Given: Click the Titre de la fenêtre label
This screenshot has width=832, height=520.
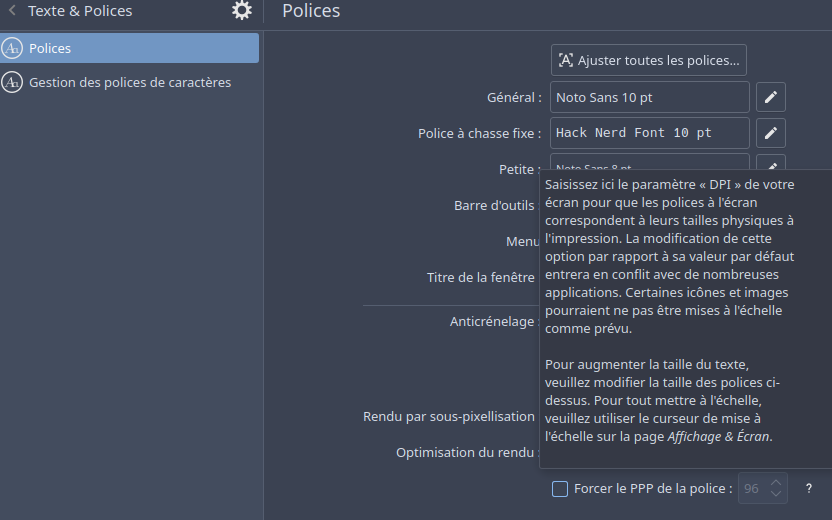Looking at the screenshot, I should point(483,278).
